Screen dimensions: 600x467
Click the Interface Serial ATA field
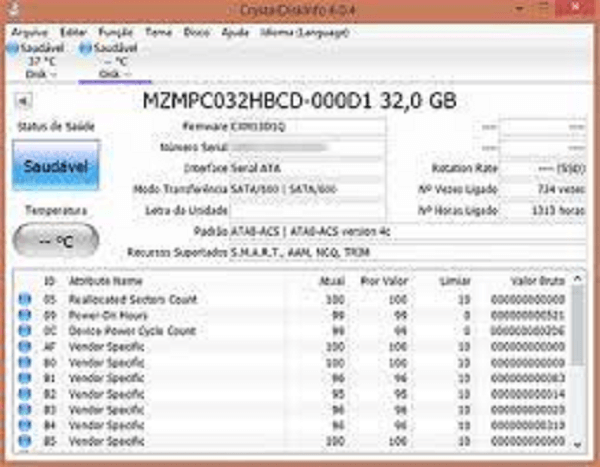(307, 168)
